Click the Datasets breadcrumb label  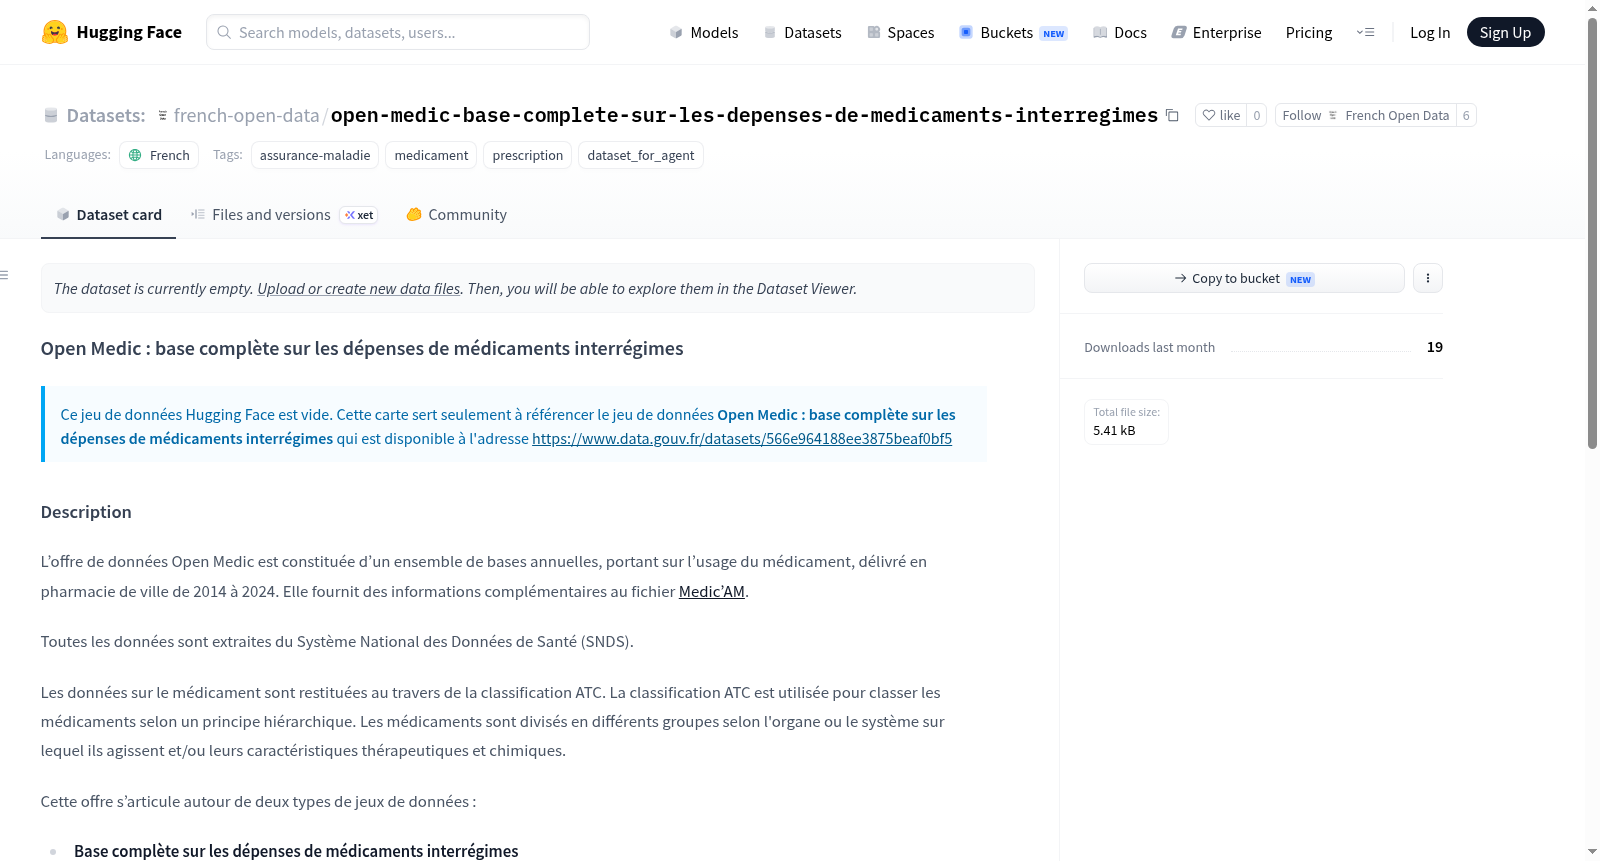(x=106, y=116)
